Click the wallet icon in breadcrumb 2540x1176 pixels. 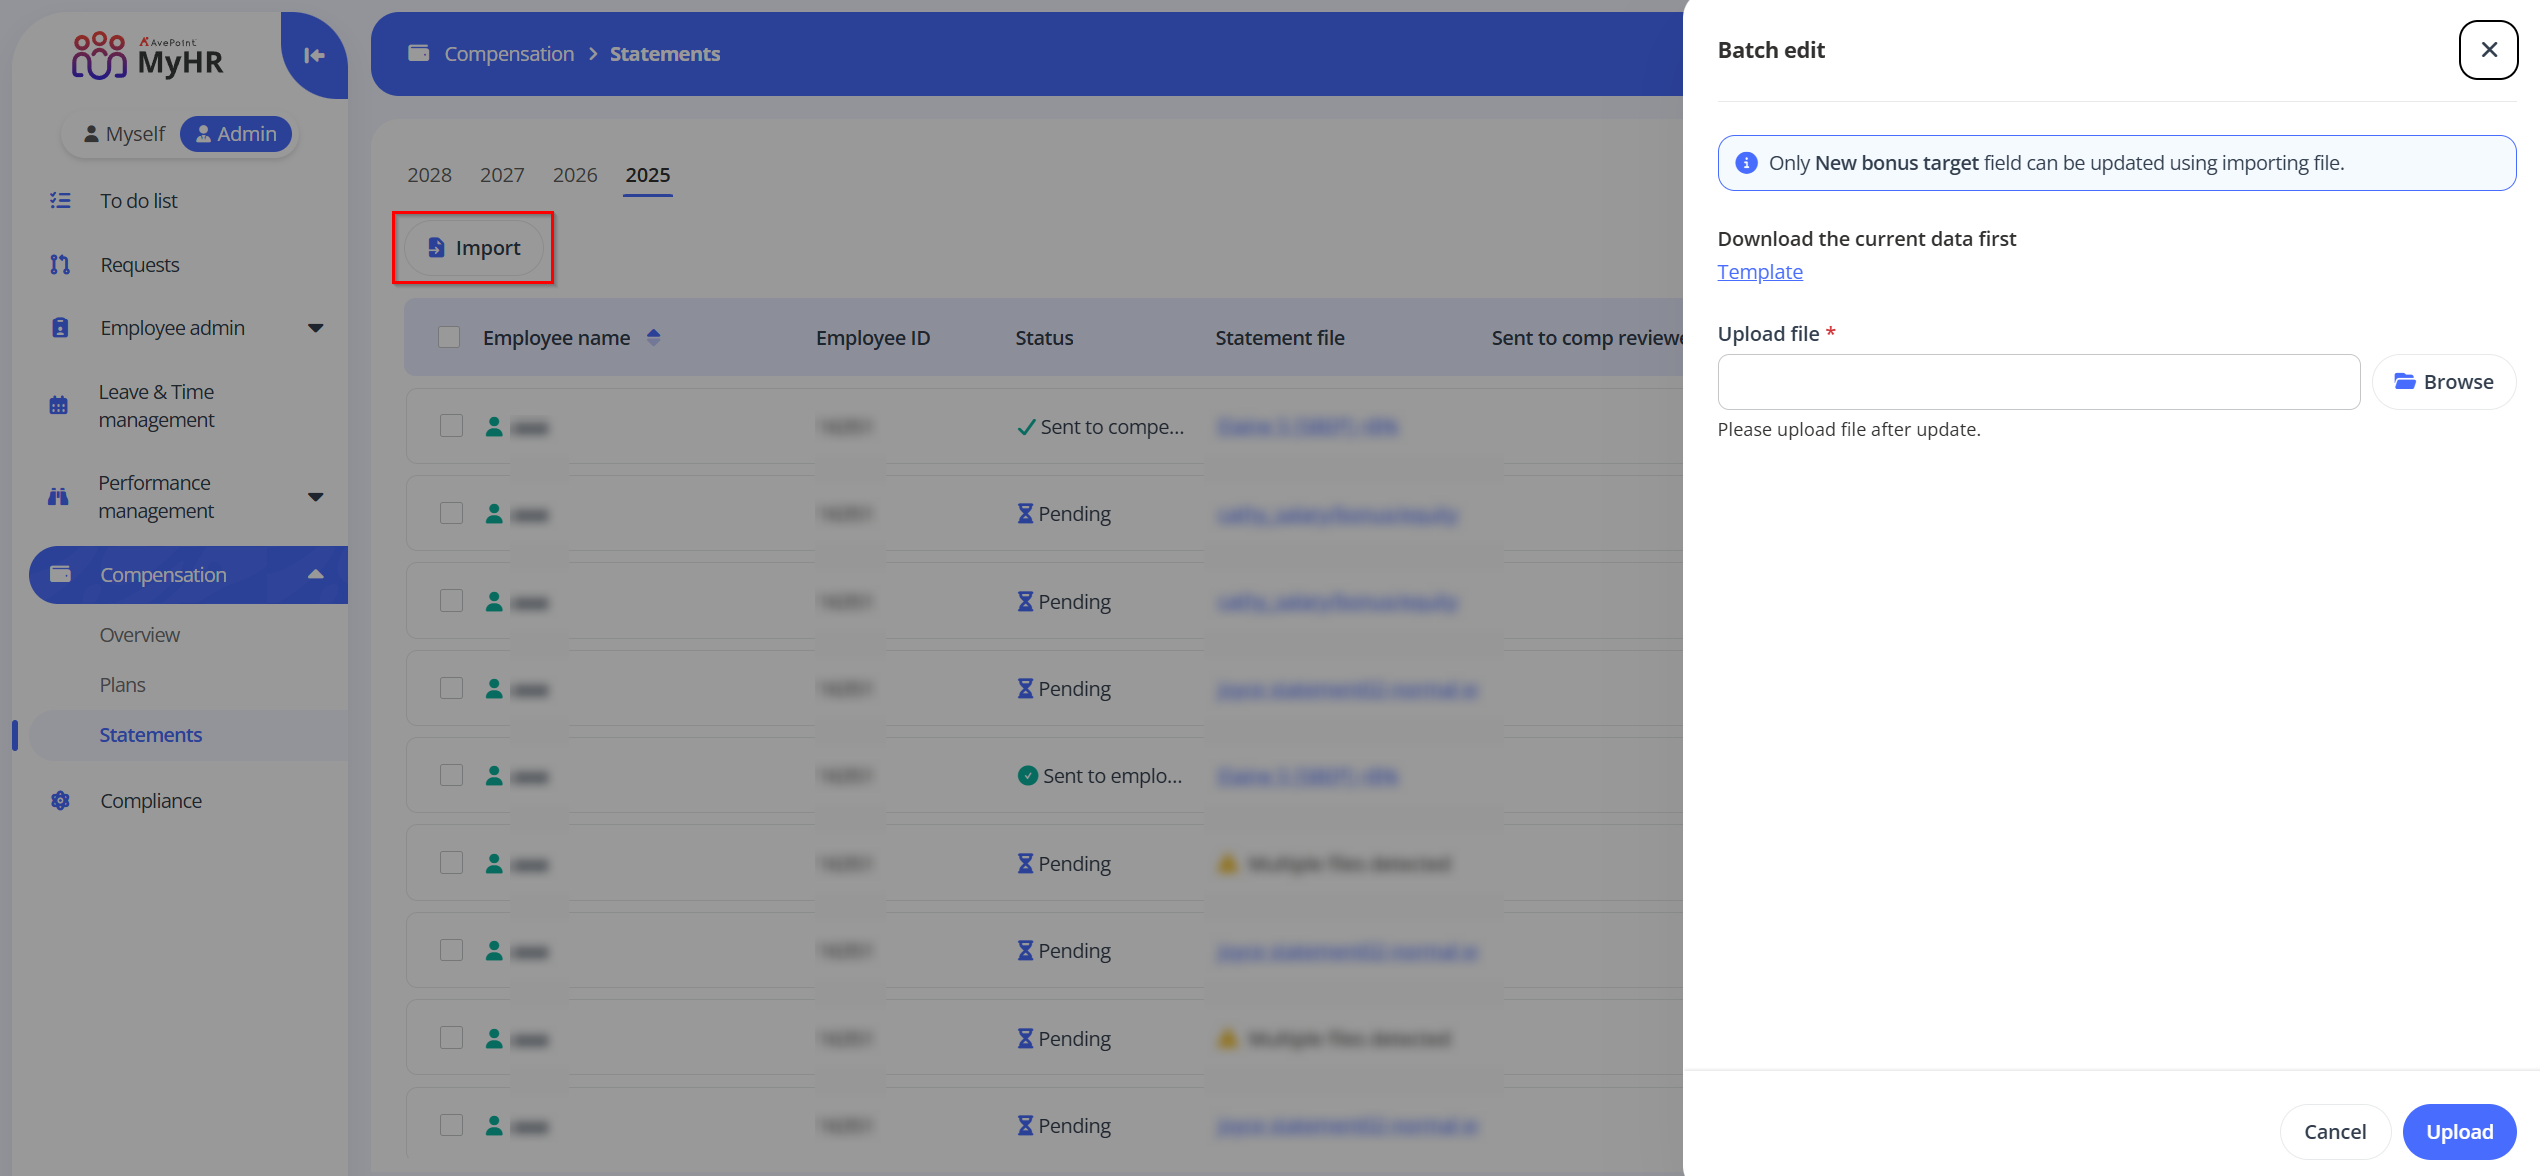418,53
